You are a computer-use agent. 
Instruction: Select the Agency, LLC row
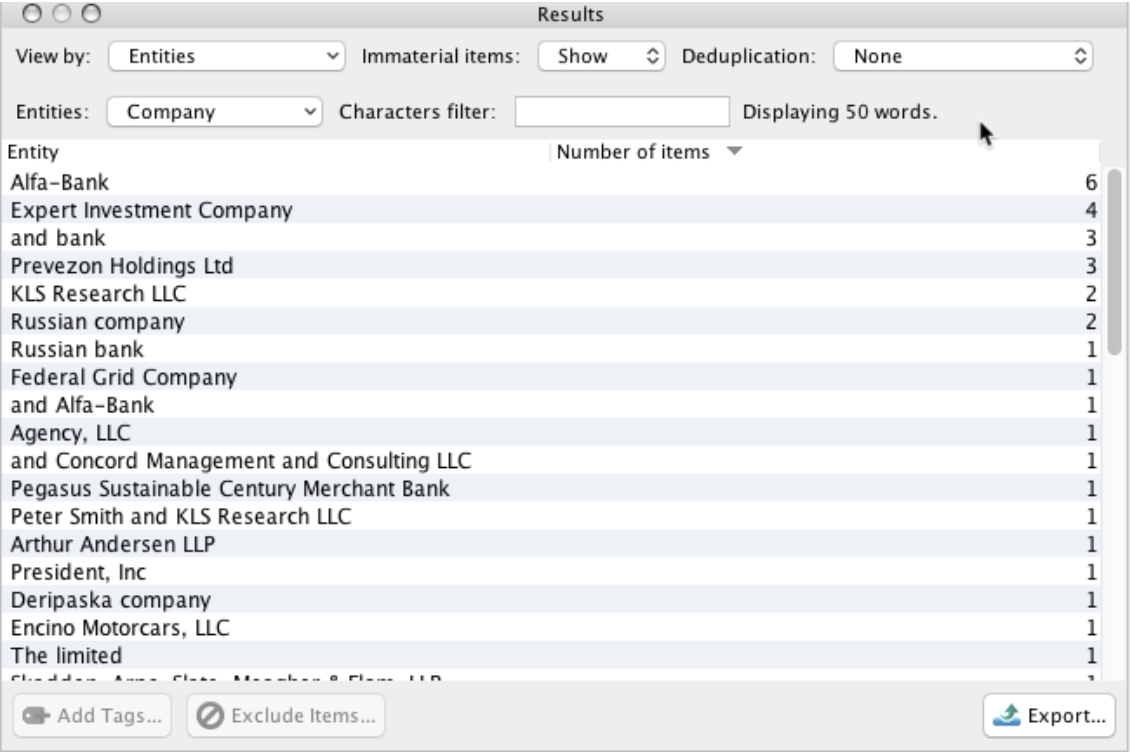click(552, 433)
